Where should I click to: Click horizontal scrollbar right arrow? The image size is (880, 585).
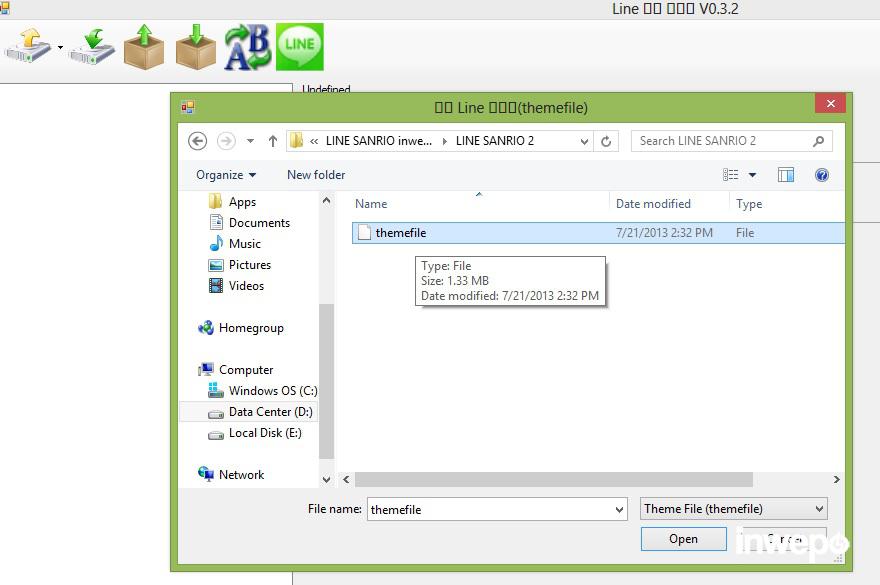point(836,479)
